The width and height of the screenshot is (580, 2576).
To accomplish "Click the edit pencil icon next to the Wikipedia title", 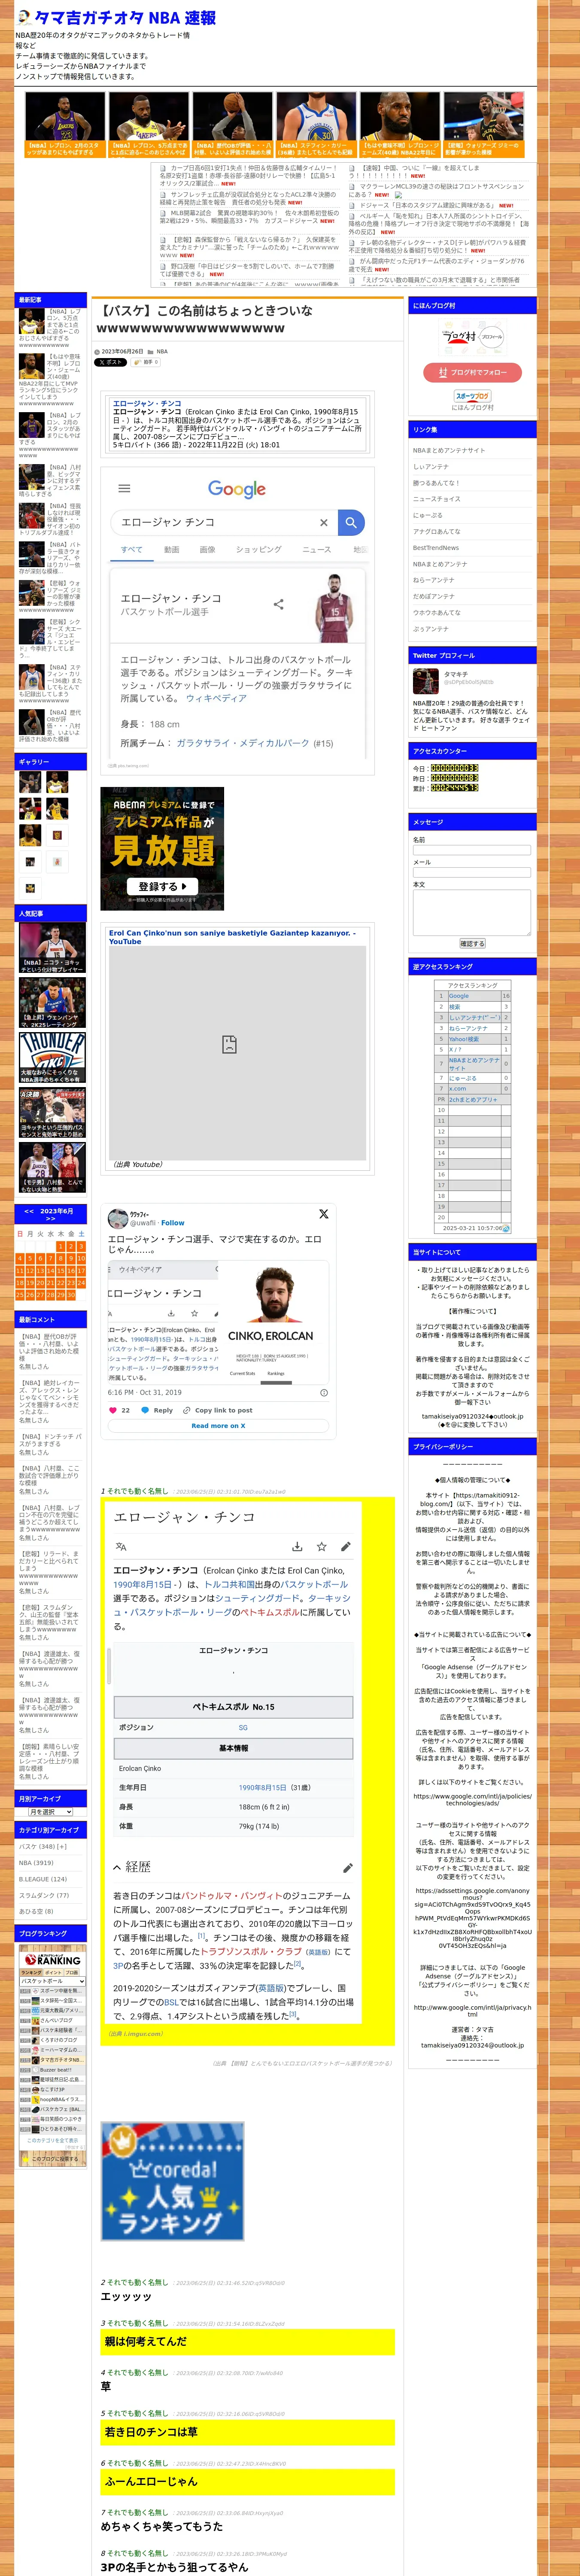I will tap(346, 1546).
